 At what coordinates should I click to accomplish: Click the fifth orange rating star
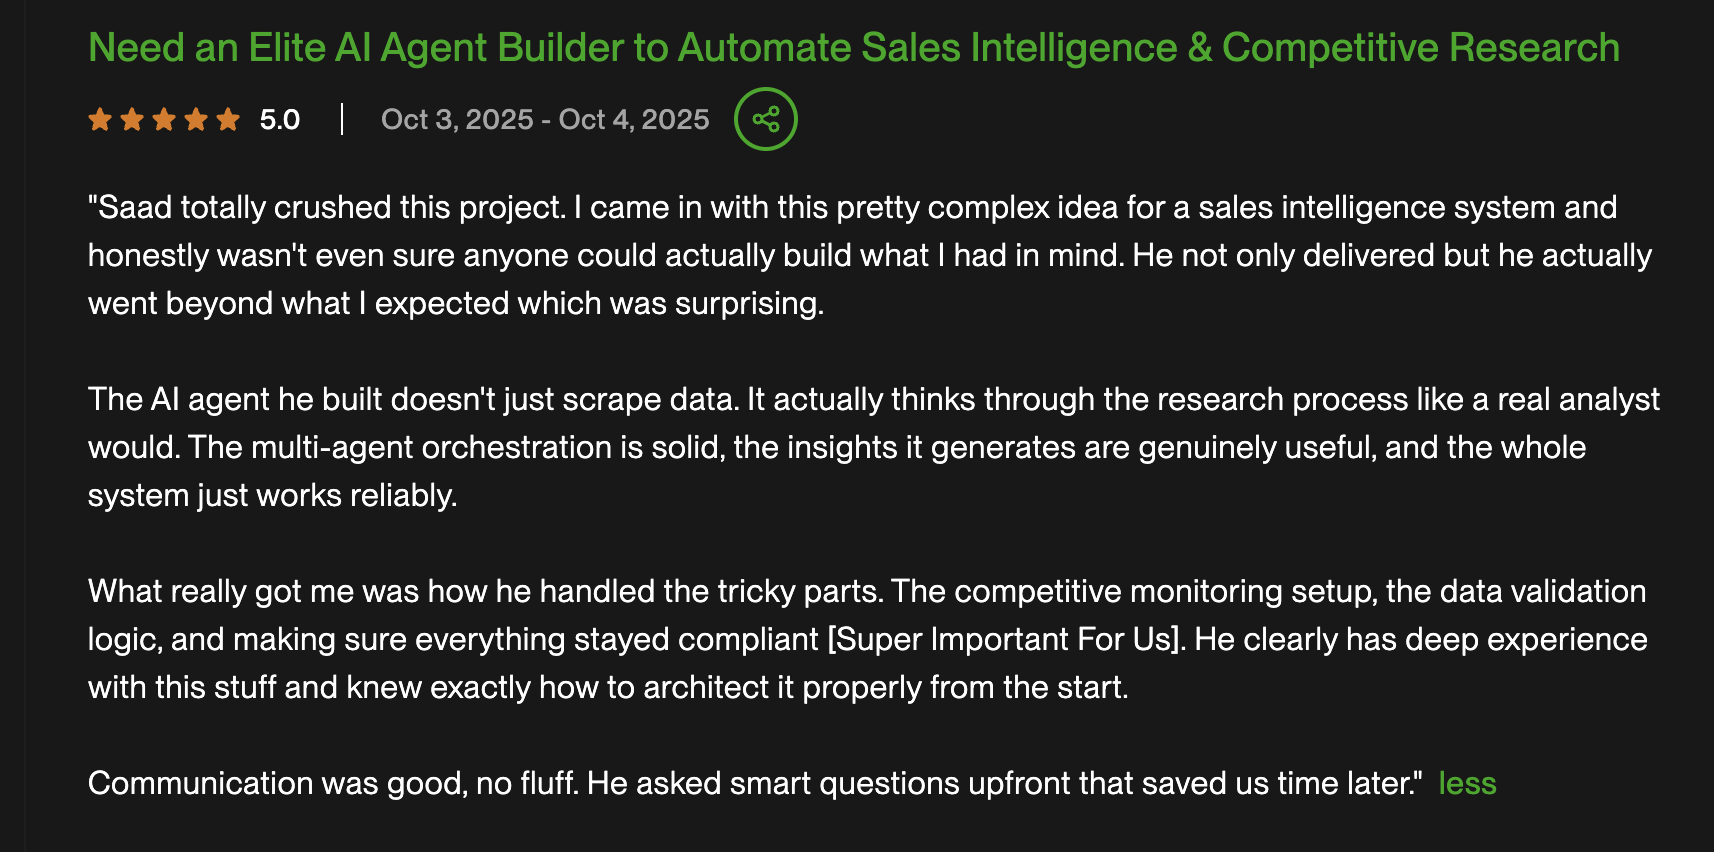(x=228, y=120)
